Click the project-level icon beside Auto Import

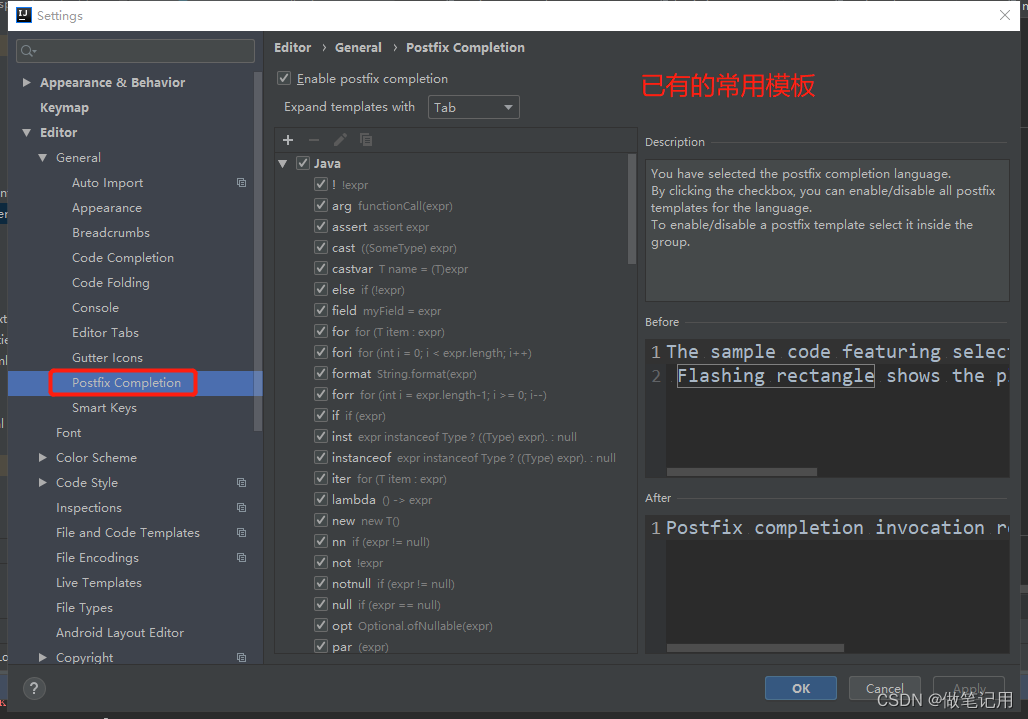[241, 183]
